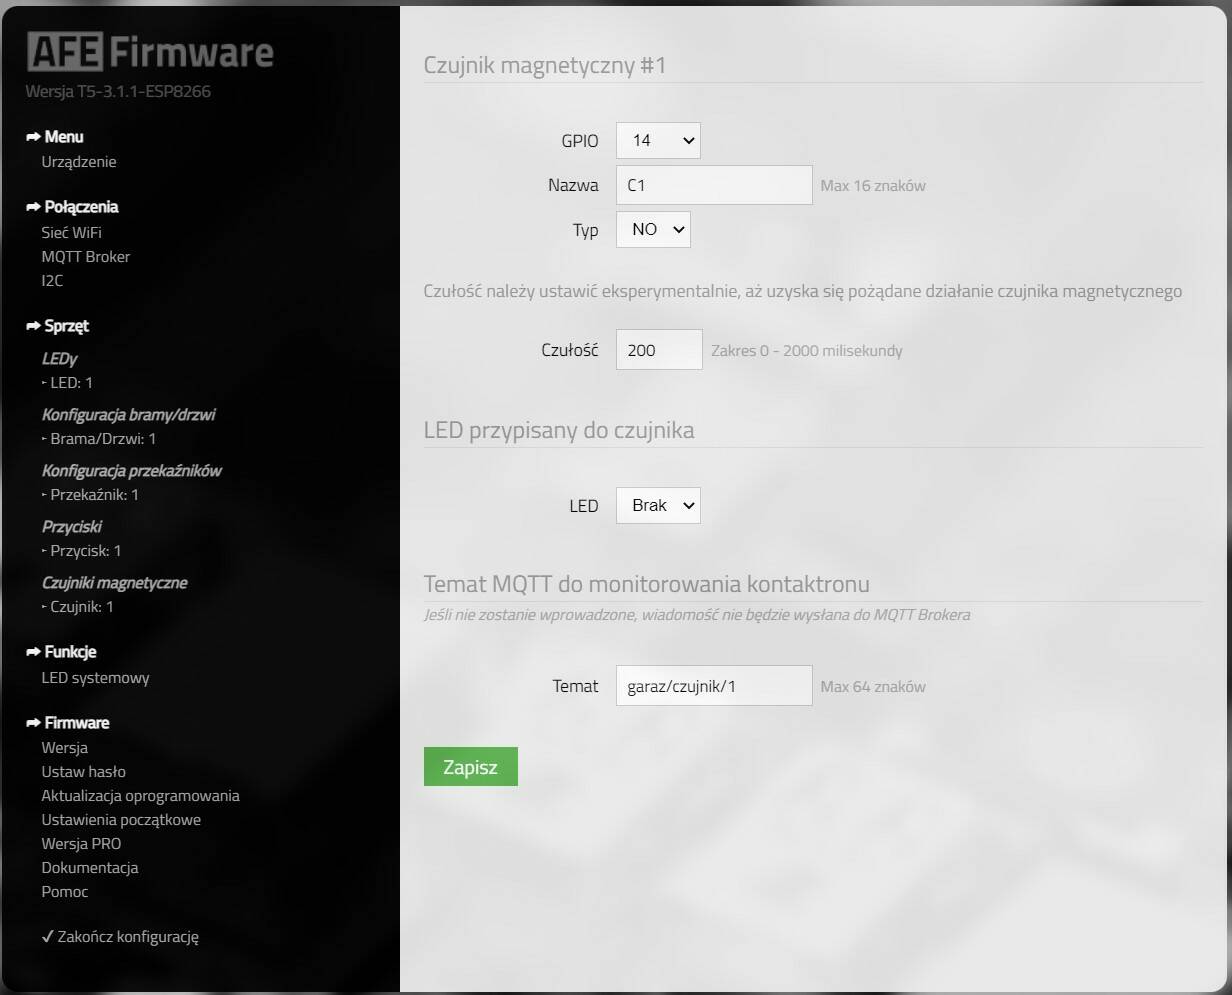Click the AFE Firmware logo
Viewport: 1232px width, 995px height.
[150, 52]
